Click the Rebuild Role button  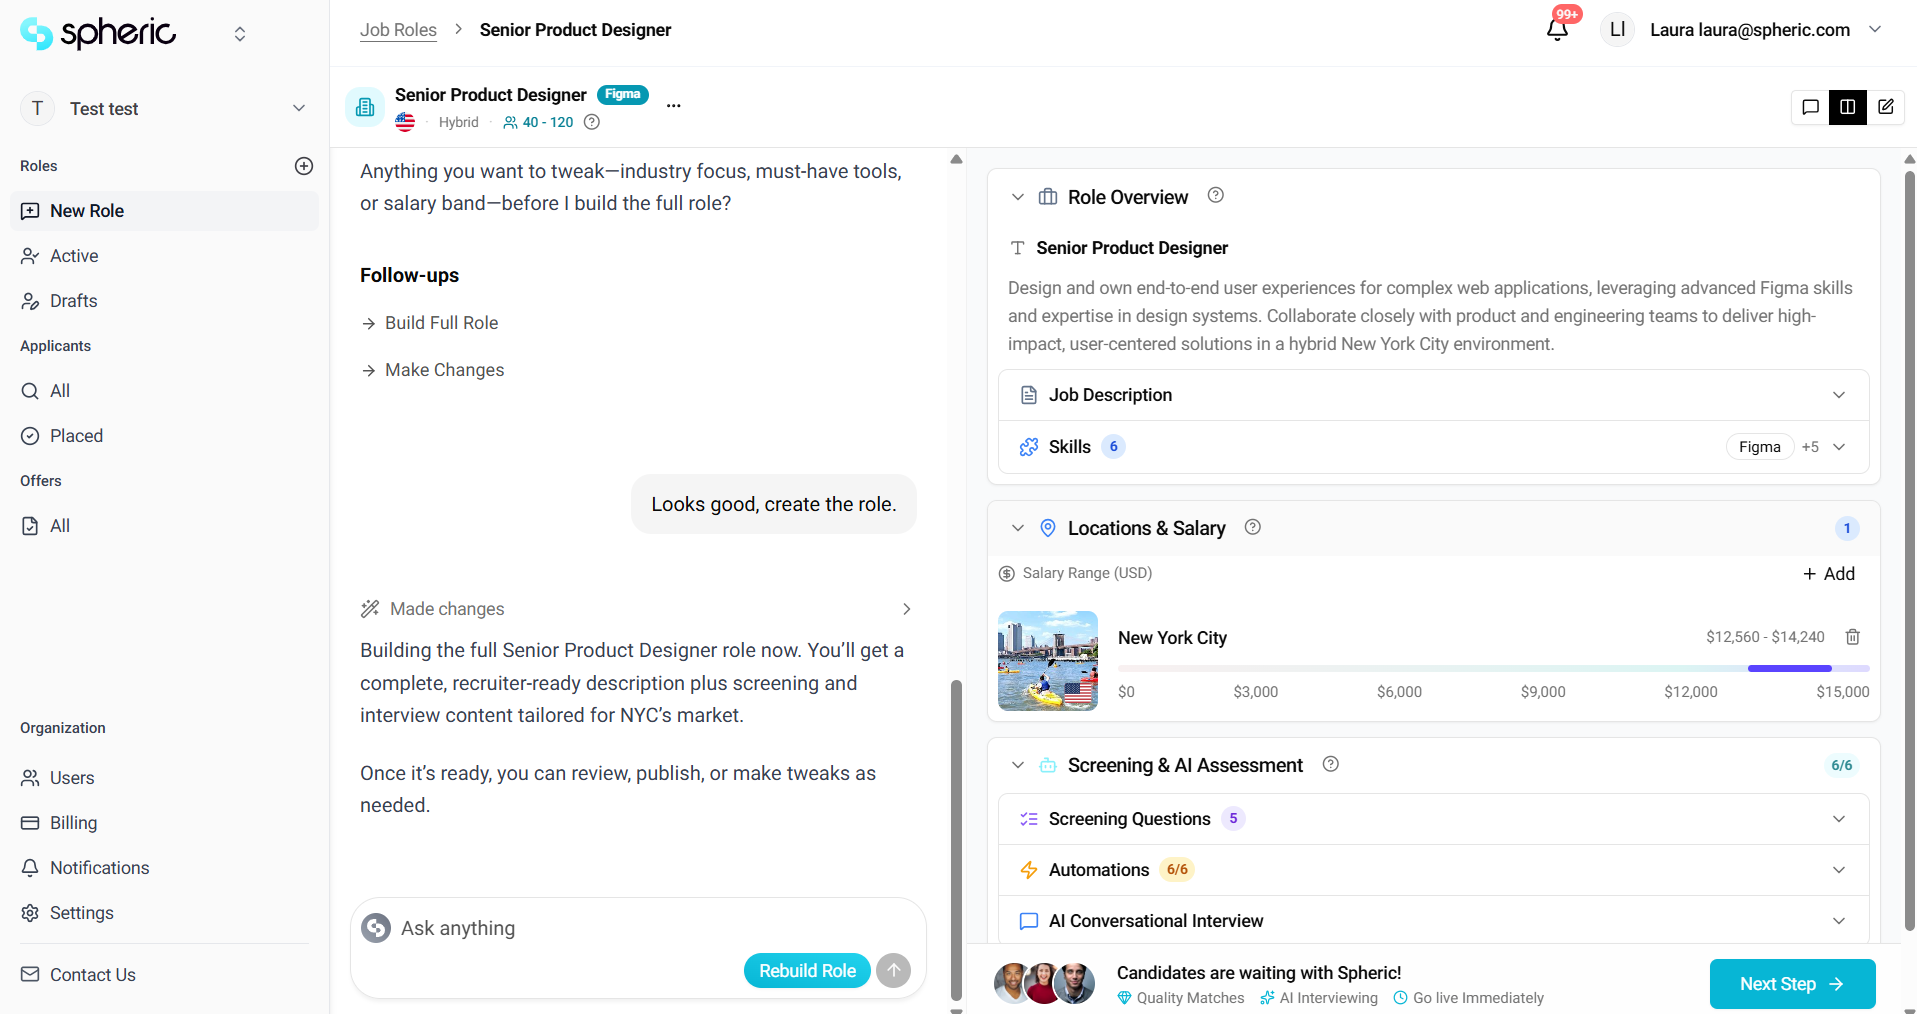tap(807, 970)
